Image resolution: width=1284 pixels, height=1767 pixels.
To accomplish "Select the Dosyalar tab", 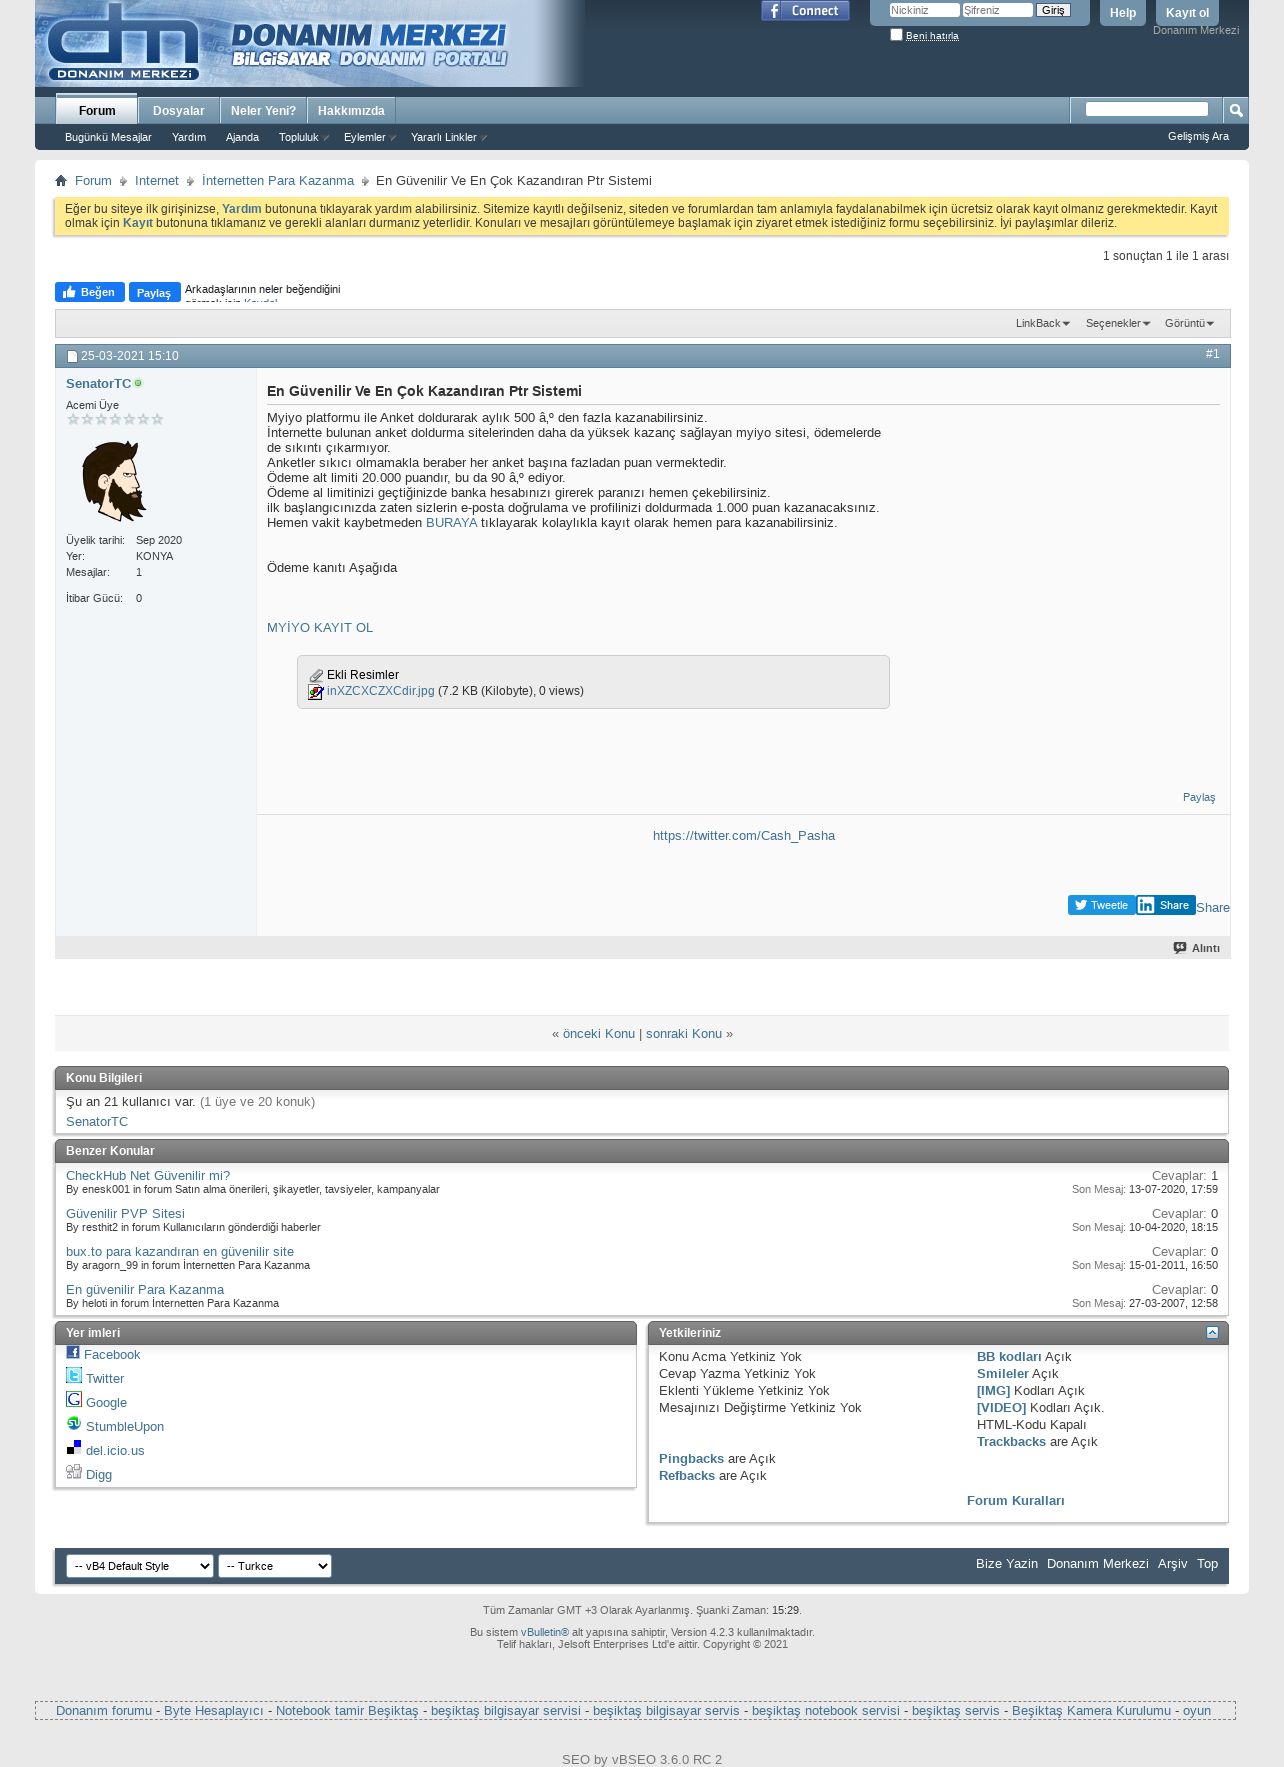I will pos(179,110).
